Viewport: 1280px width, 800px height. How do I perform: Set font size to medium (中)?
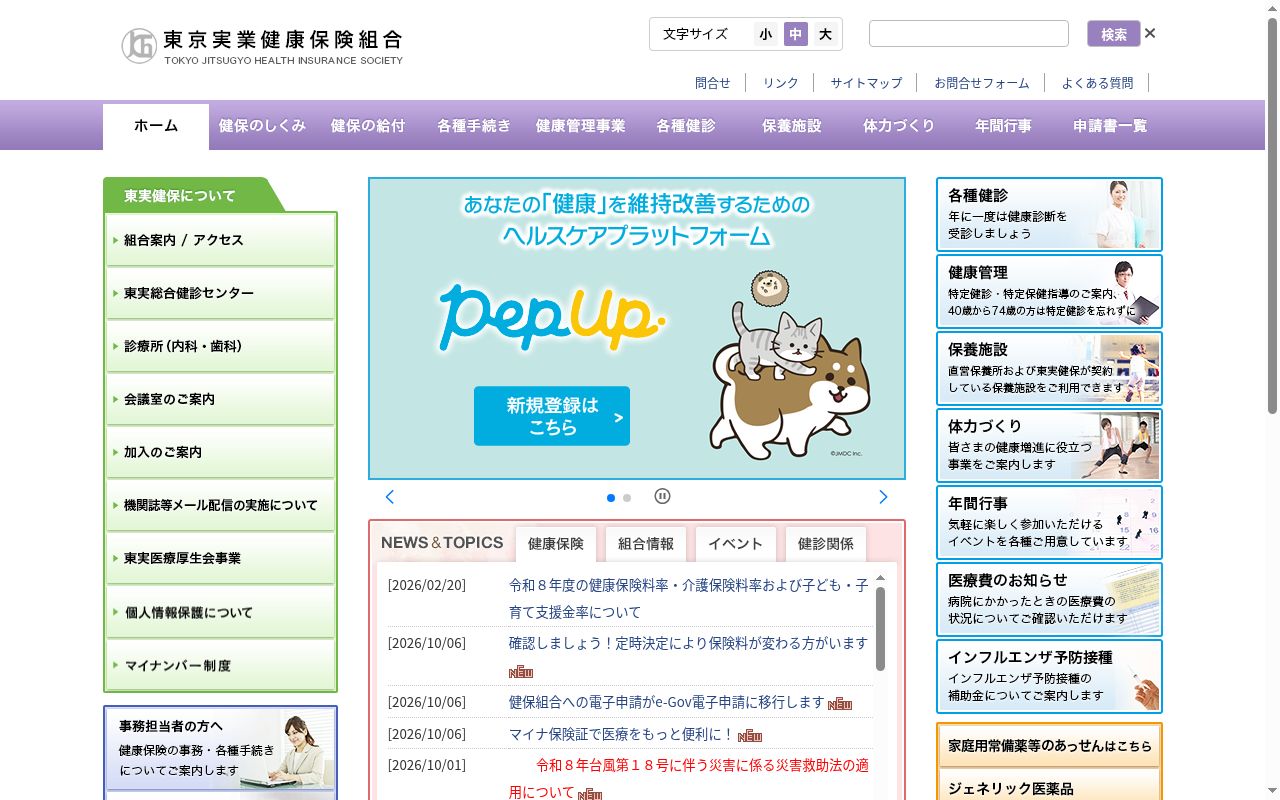795,34
